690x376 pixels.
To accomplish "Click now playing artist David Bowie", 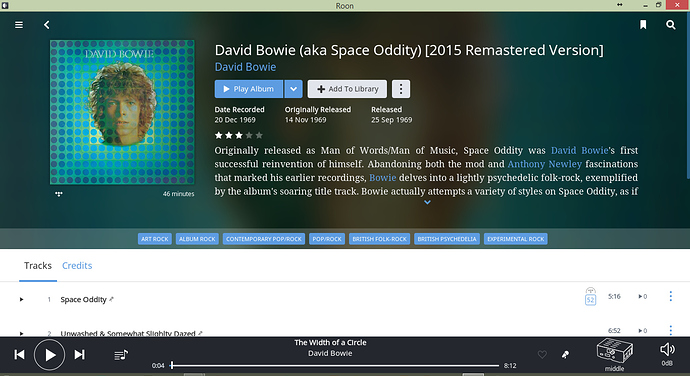I will 330,353.
